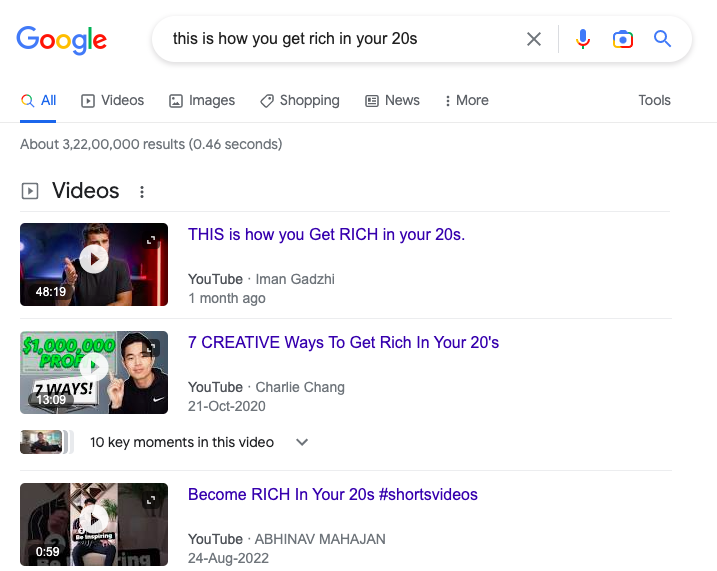717x571 pixels.
Task: Click the video icon next to Videos heading
Action: pyautogui.click(x=30, y=191)
